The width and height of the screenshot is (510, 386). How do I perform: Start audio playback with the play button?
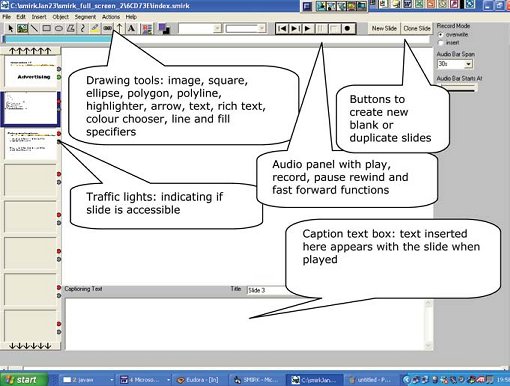(x=308, y=29)
